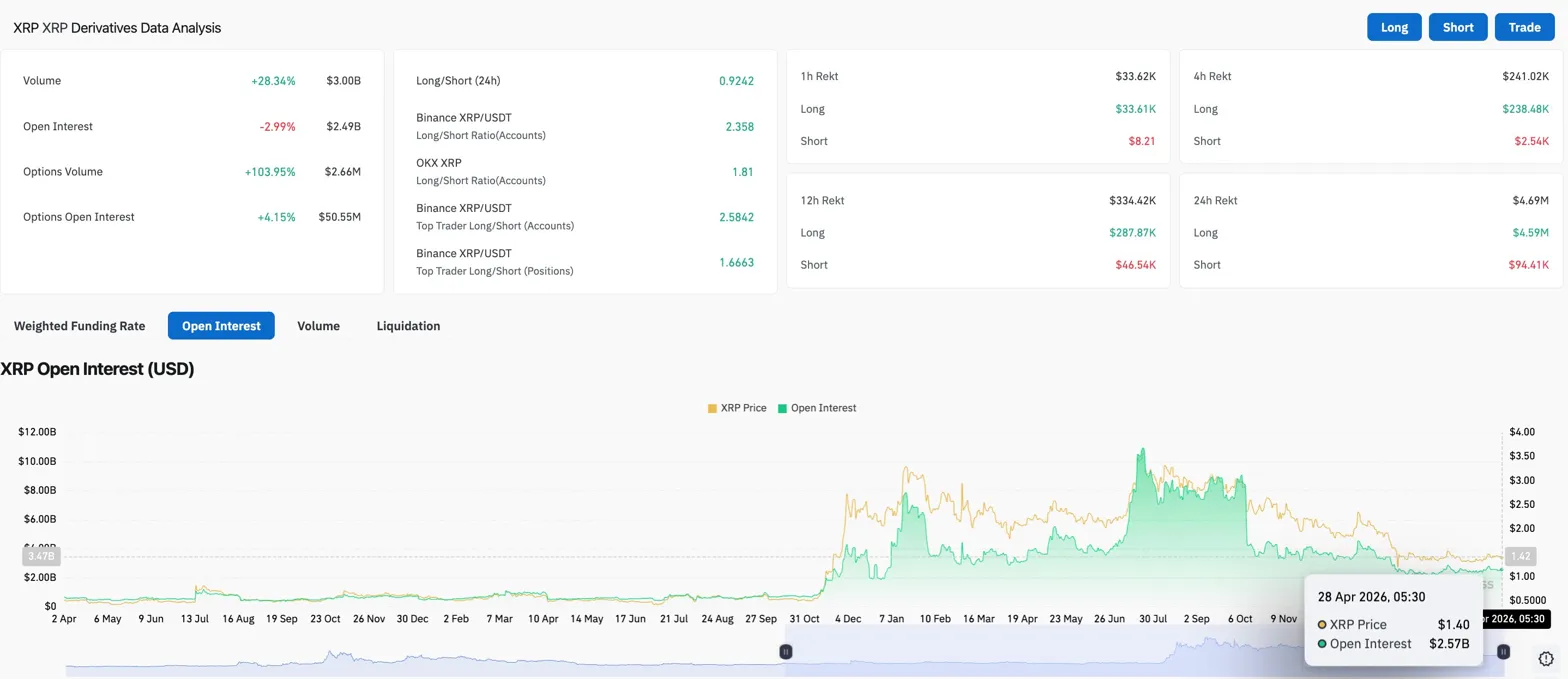Click the green Open Interest legend swatch
Screen dimensions: 1568x679
tap(783, 408)
